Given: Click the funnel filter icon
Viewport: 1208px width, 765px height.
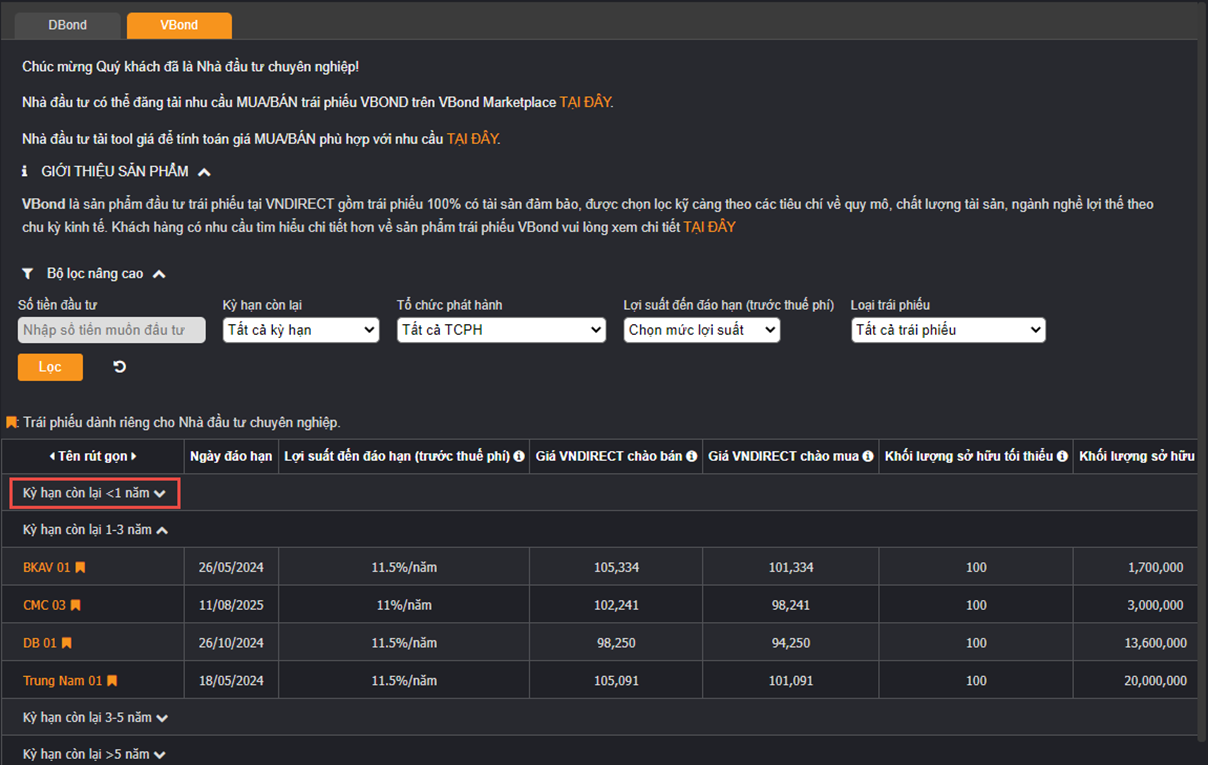Looking at the screenshot, I should [x=27, y=274].
